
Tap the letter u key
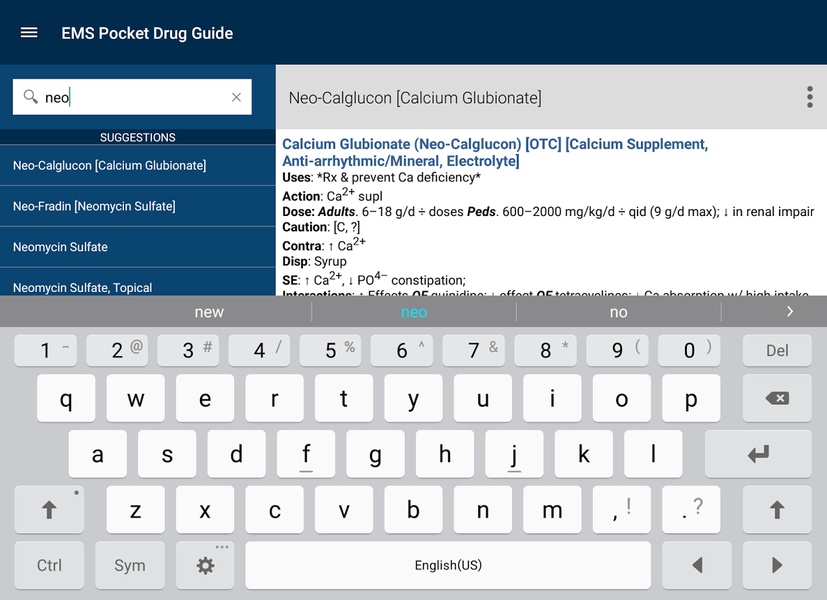(x=483, y=398)
